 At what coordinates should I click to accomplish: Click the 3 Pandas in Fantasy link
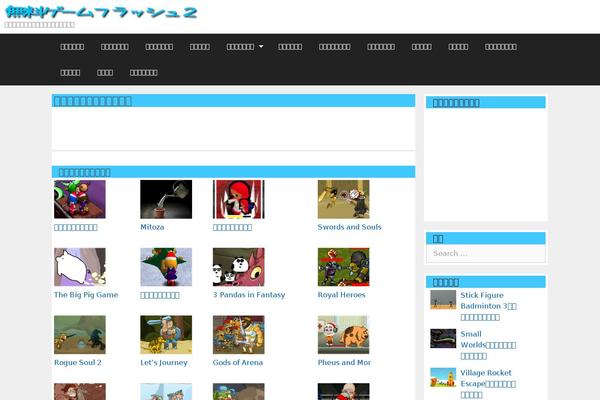249,295
